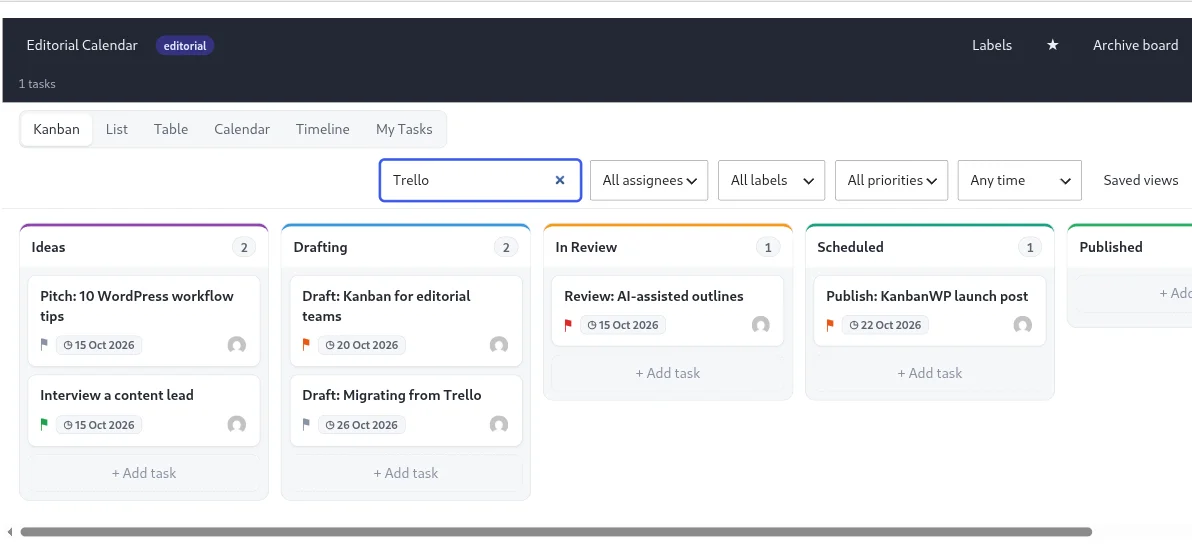Screen dimensions: 1192x554
Task: Open card Pitch: 10 WordPress workflow tips
Action: 144,321
